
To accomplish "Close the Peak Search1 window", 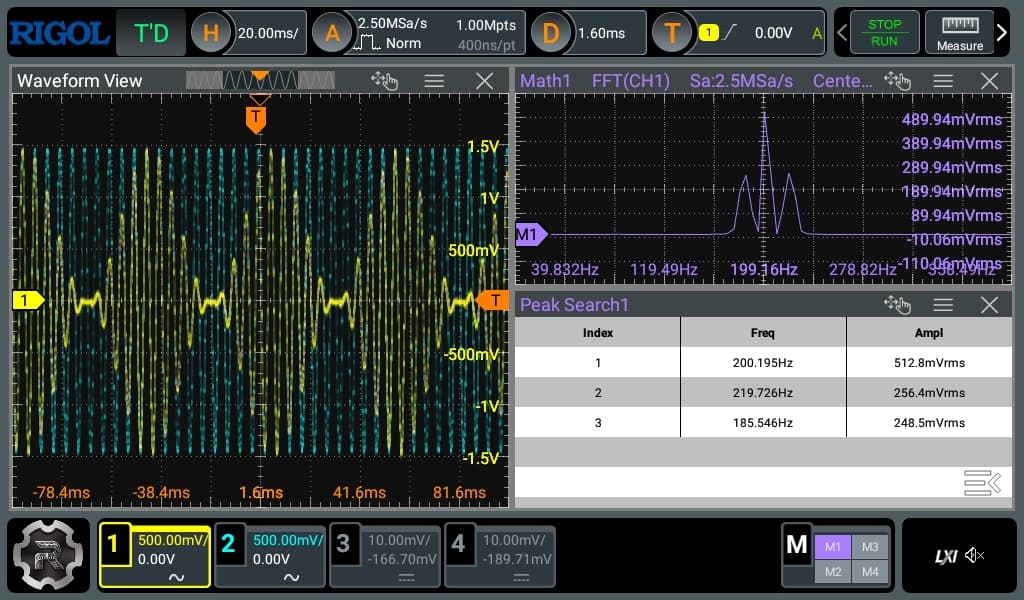I will (x=989, y=305).
